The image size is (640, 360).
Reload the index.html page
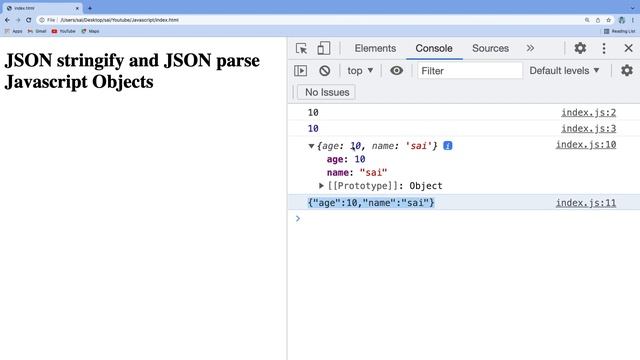[x=29, y=20]
